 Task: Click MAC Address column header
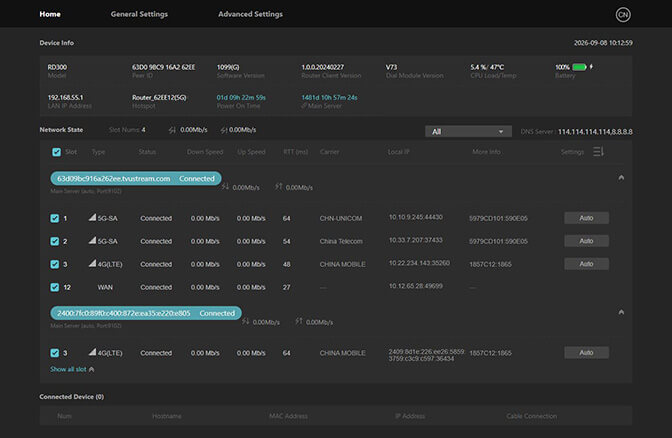288,416
